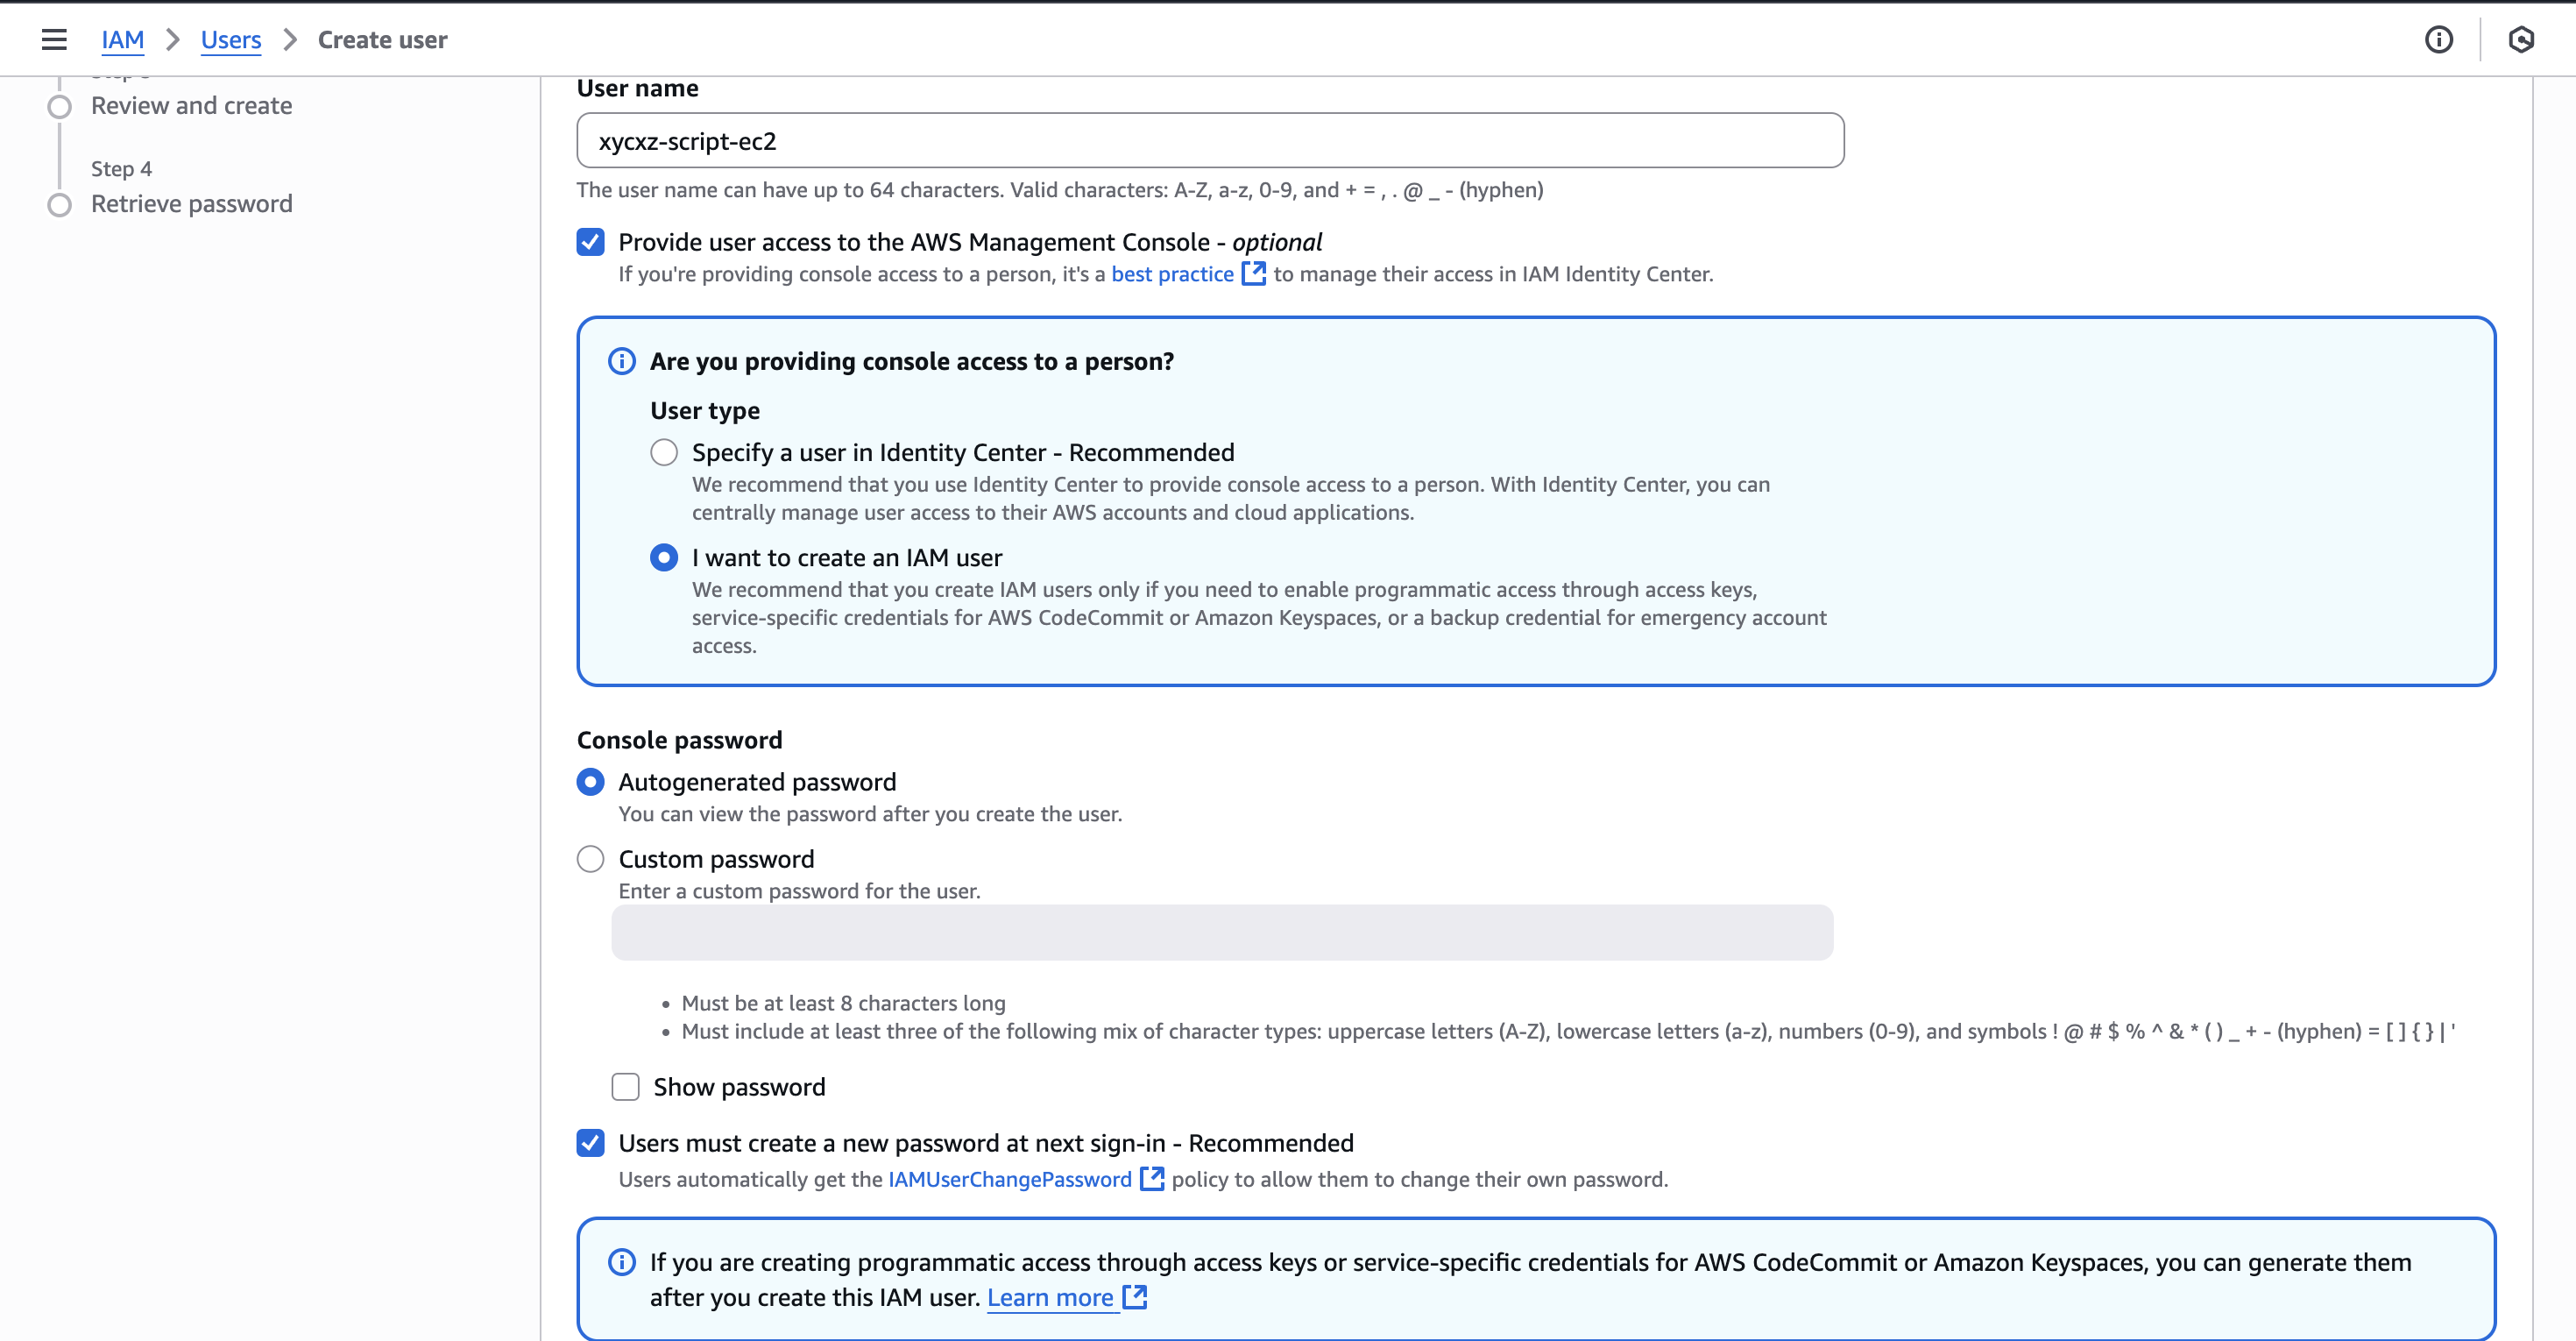
Task: Open the hamburger navigation menu icon
Action: tap(54, 40)
